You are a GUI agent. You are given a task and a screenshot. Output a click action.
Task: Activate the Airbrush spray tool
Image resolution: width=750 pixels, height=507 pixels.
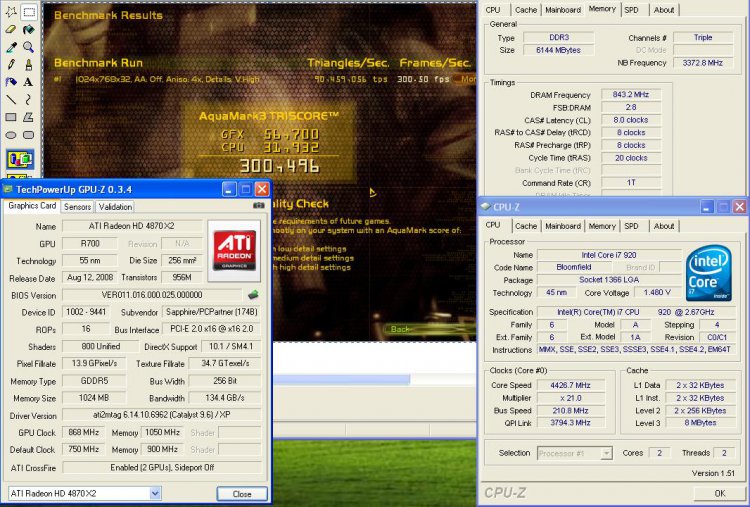coord(11,82)
